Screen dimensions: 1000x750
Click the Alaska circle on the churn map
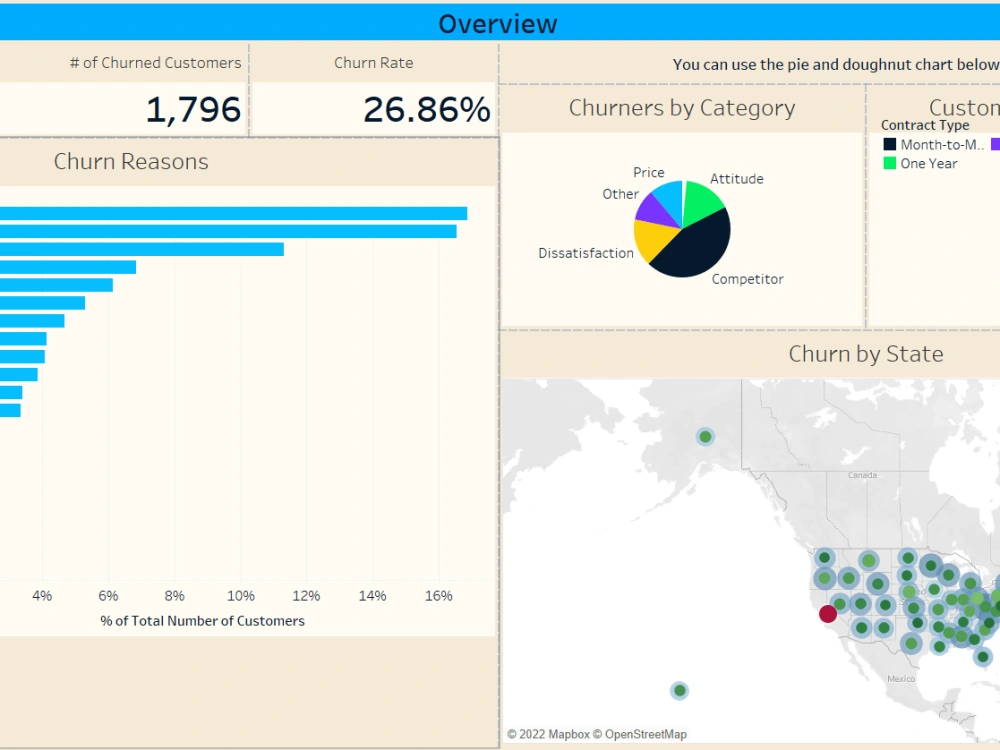pos(704,436)
